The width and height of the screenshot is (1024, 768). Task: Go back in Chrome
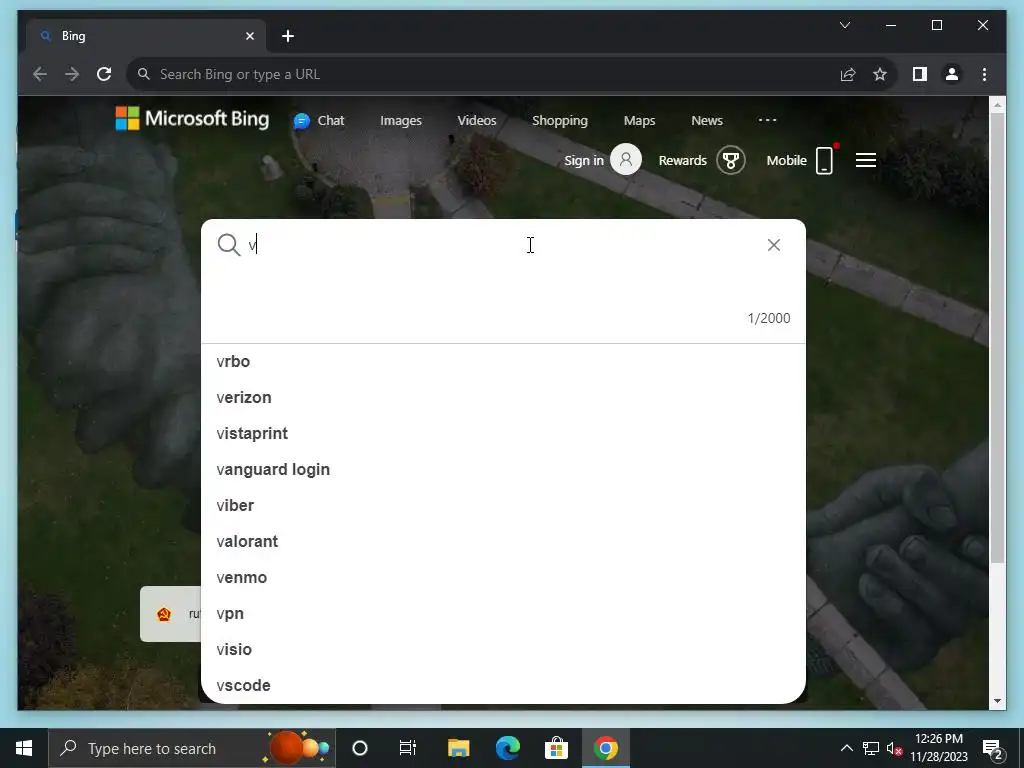click(40, 74)
